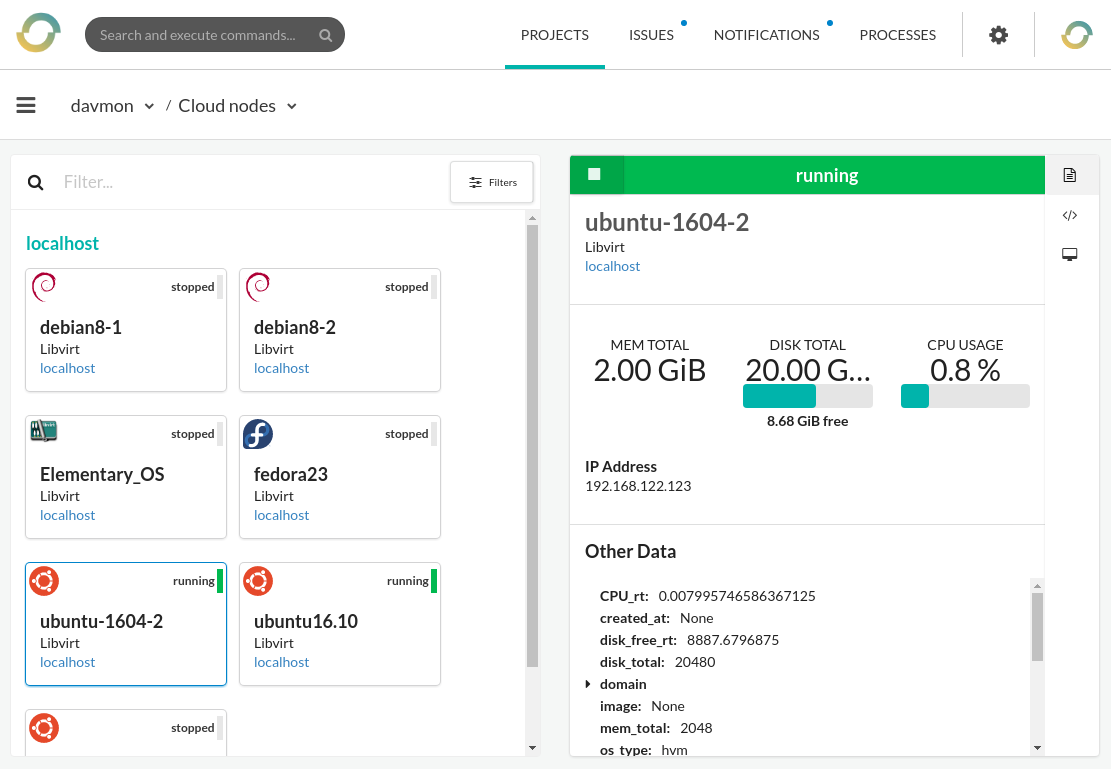
Task: Click stopped status on fedora23 card
Action: point(407,434)
